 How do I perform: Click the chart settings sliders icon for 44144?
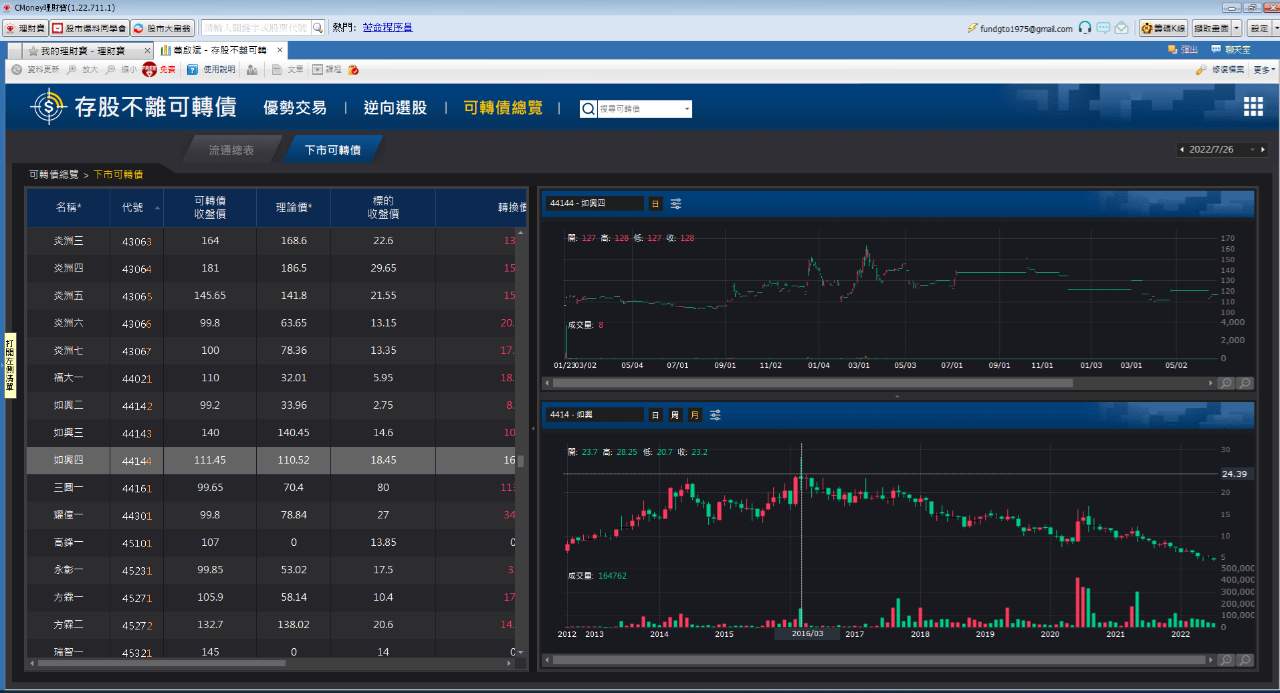click(x=676, y=204)
